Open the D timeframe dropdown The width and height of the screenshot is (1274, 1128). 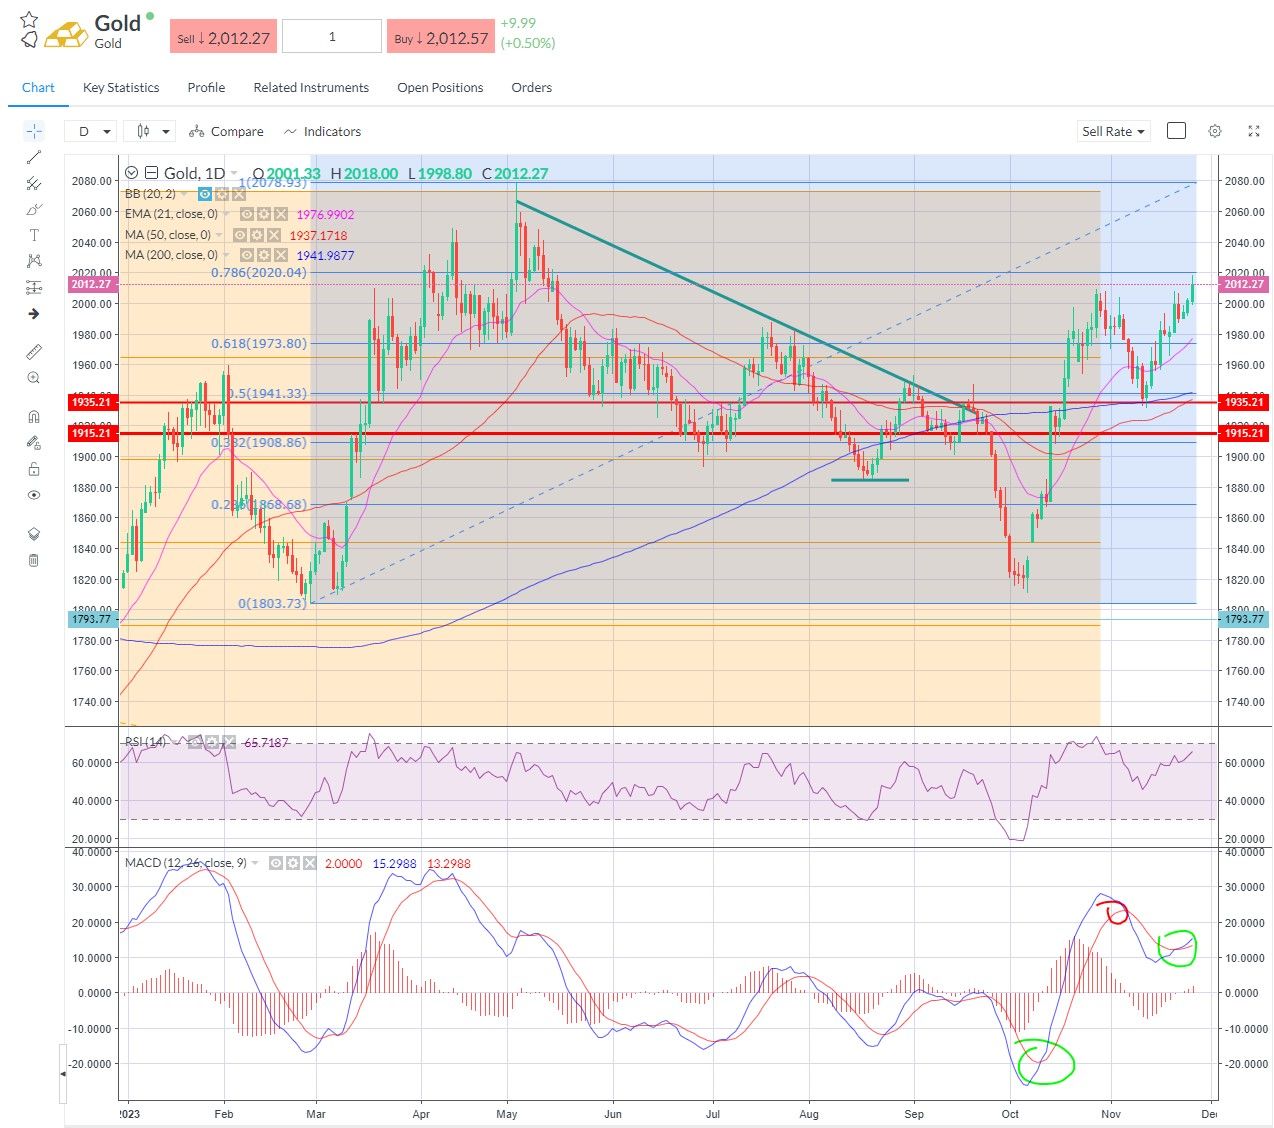point(91,131)
